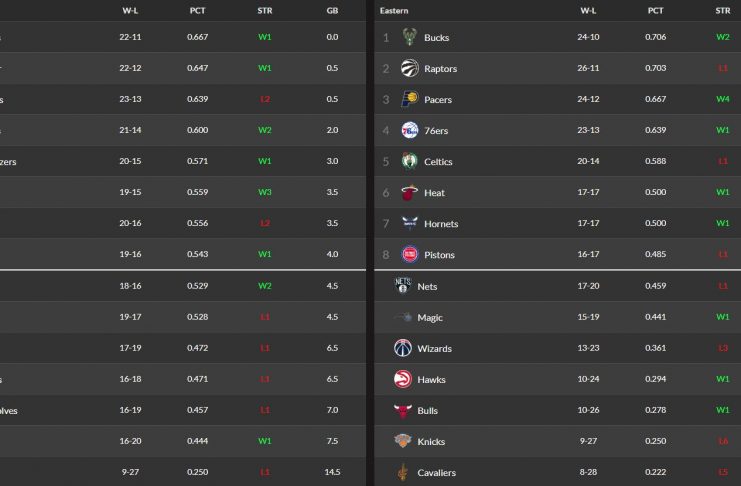The width and height of the screenshot is (741, 486).
Task: Click the Raptors team logo
Action: (x=409, y=69)
